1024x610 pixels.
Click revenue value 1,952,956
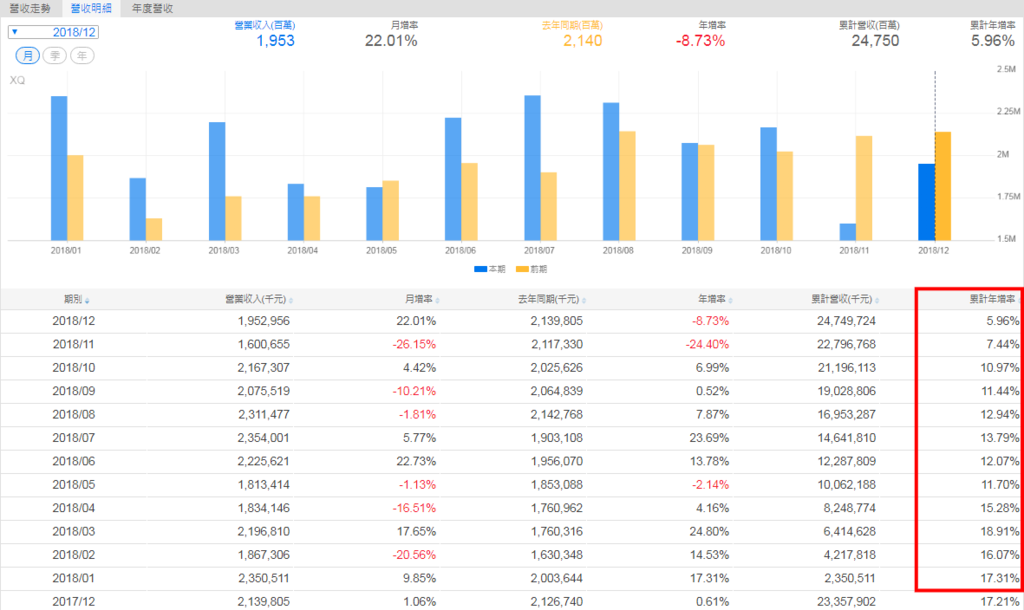[x=264, y=321]
